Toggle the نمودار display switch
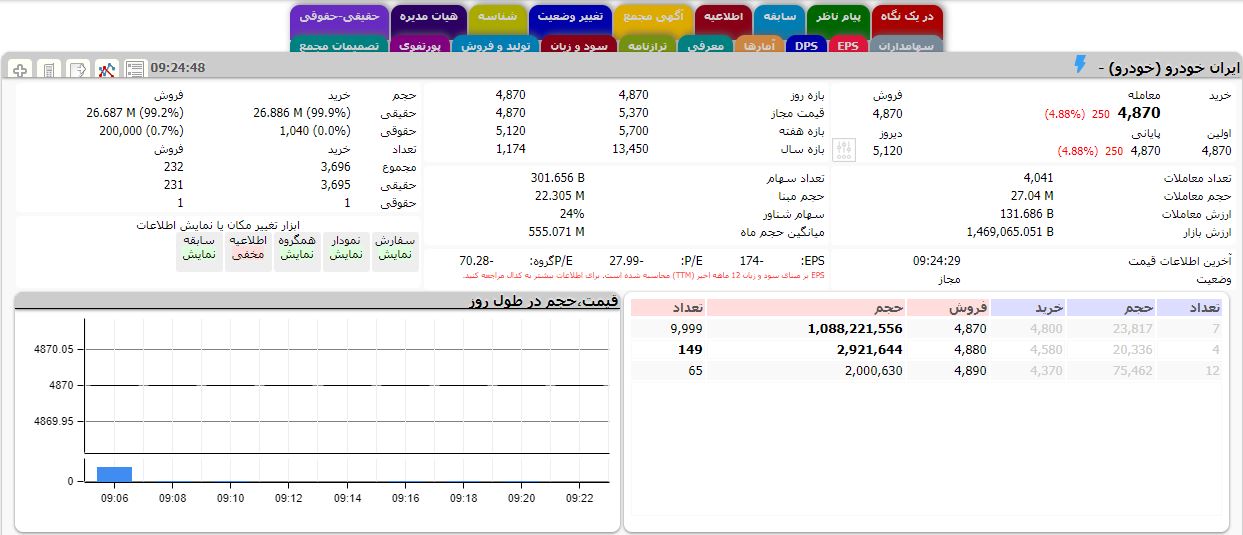 click(345, 254)
